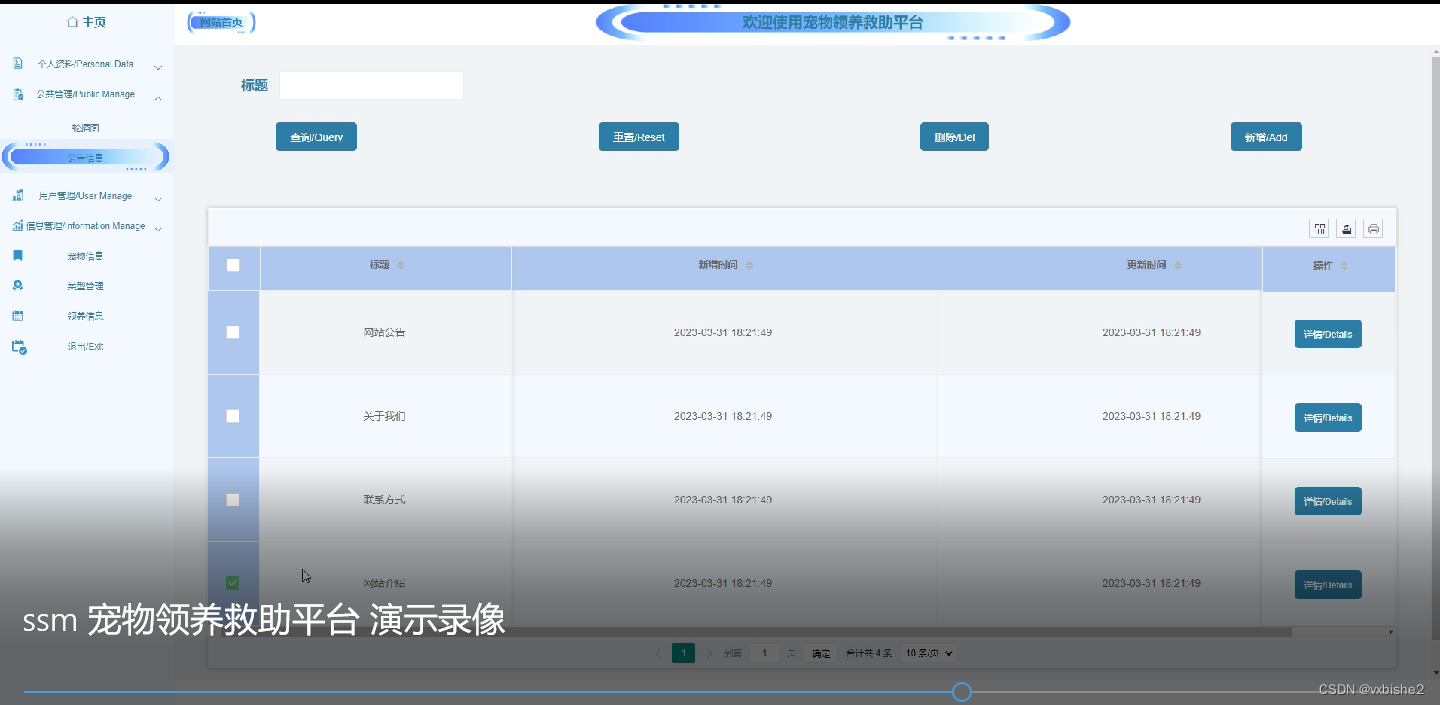Go to previous page arrow
This screenshot has width=1440, height=705.
pos(658,653)
